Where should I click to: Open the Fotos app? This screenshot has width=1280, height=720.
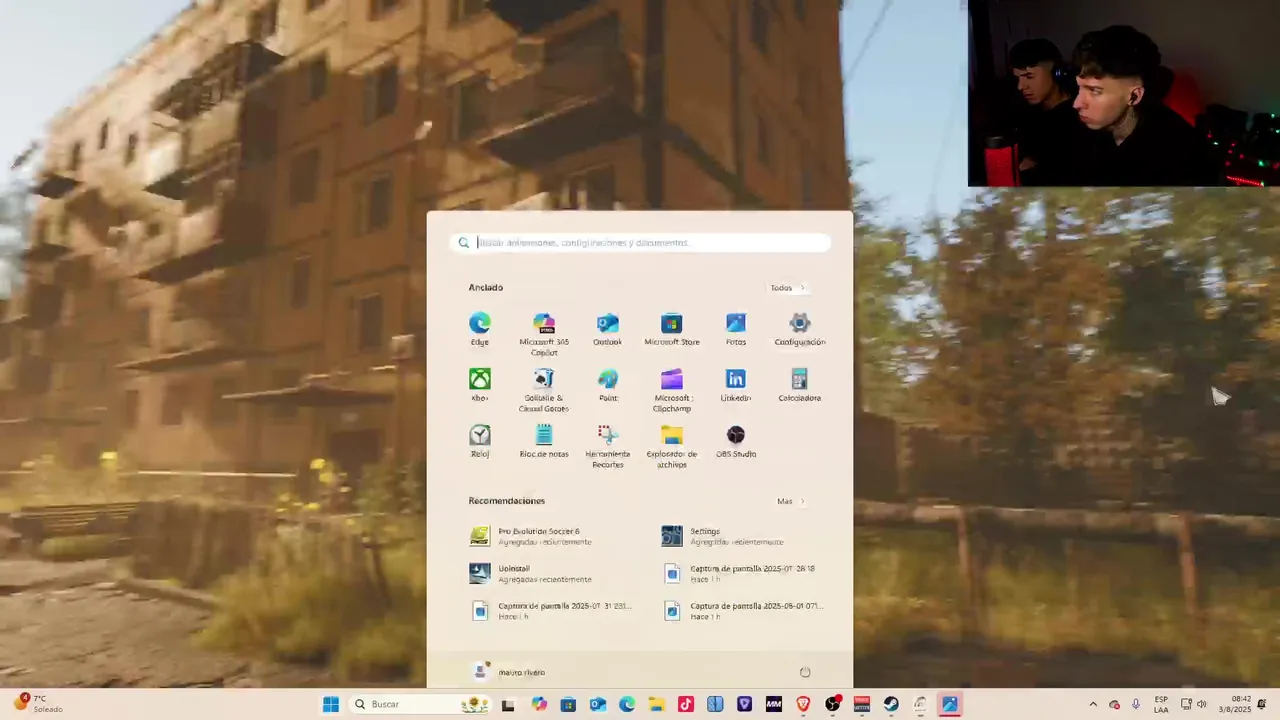[x=736, y=329]
